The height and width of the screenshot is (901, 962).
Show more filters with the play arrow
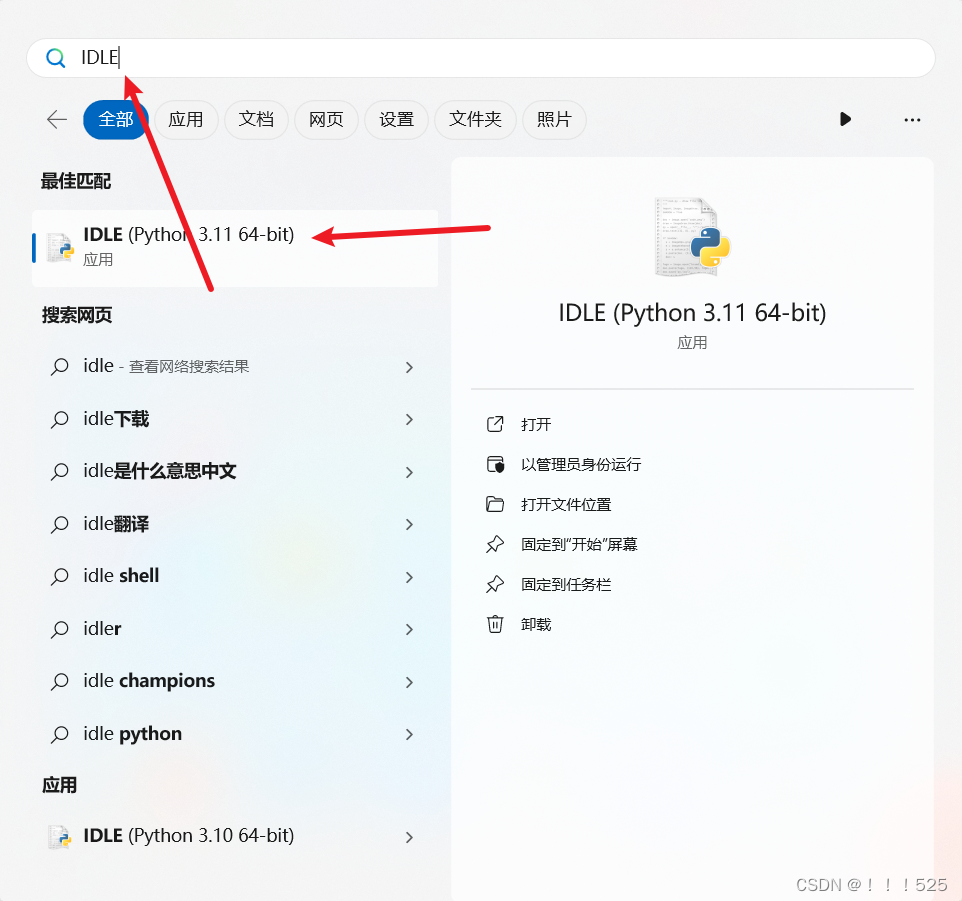[845, 119]
